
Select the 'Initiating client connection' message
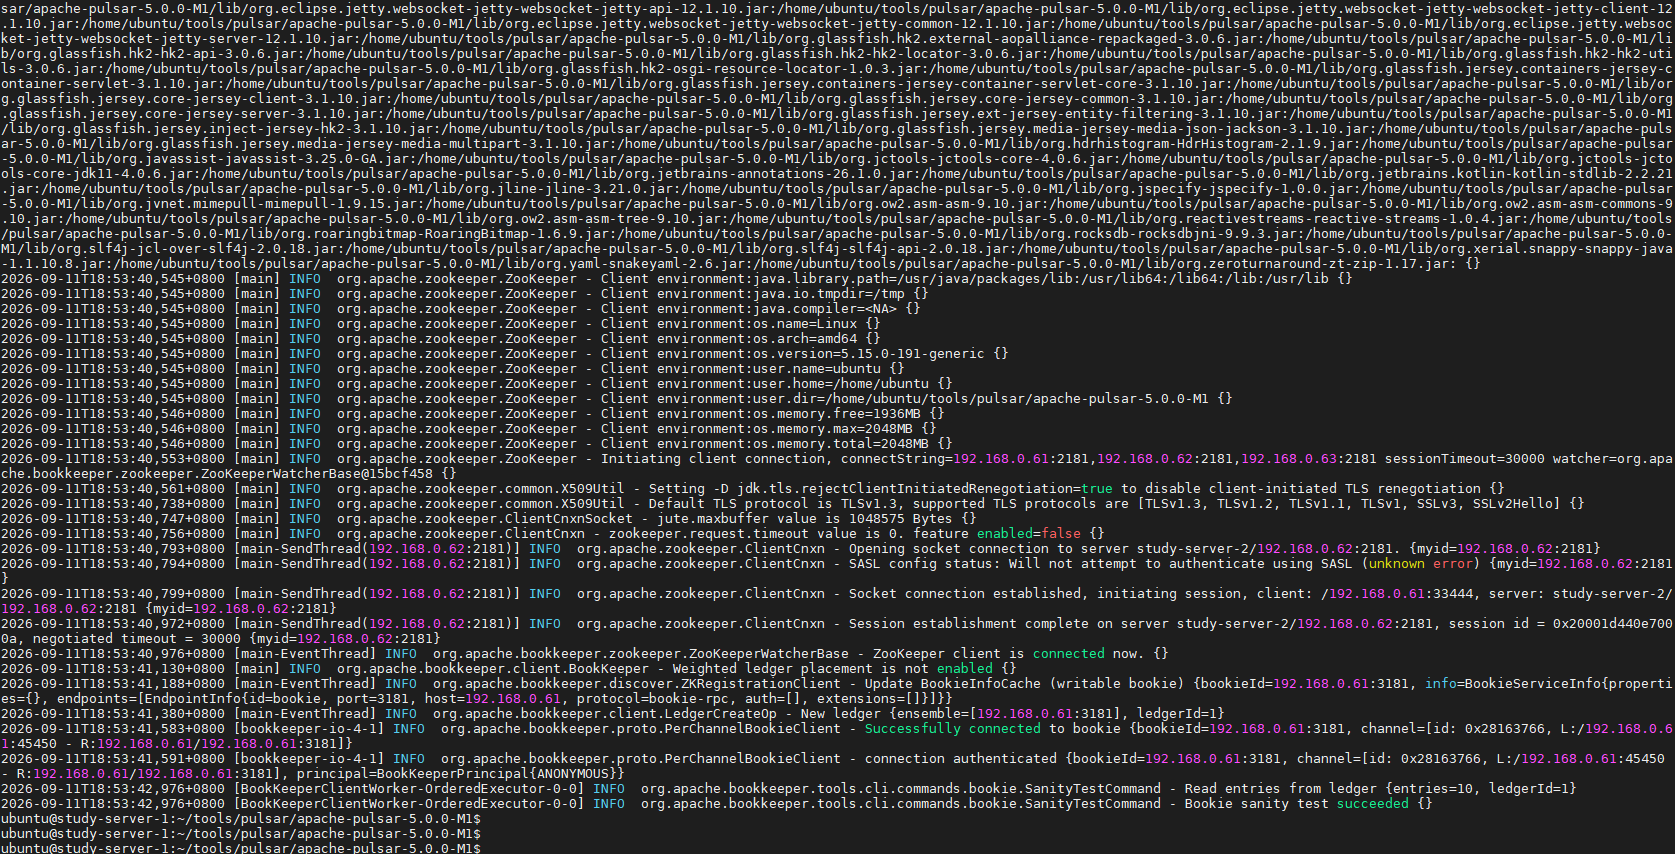point(713,459)
